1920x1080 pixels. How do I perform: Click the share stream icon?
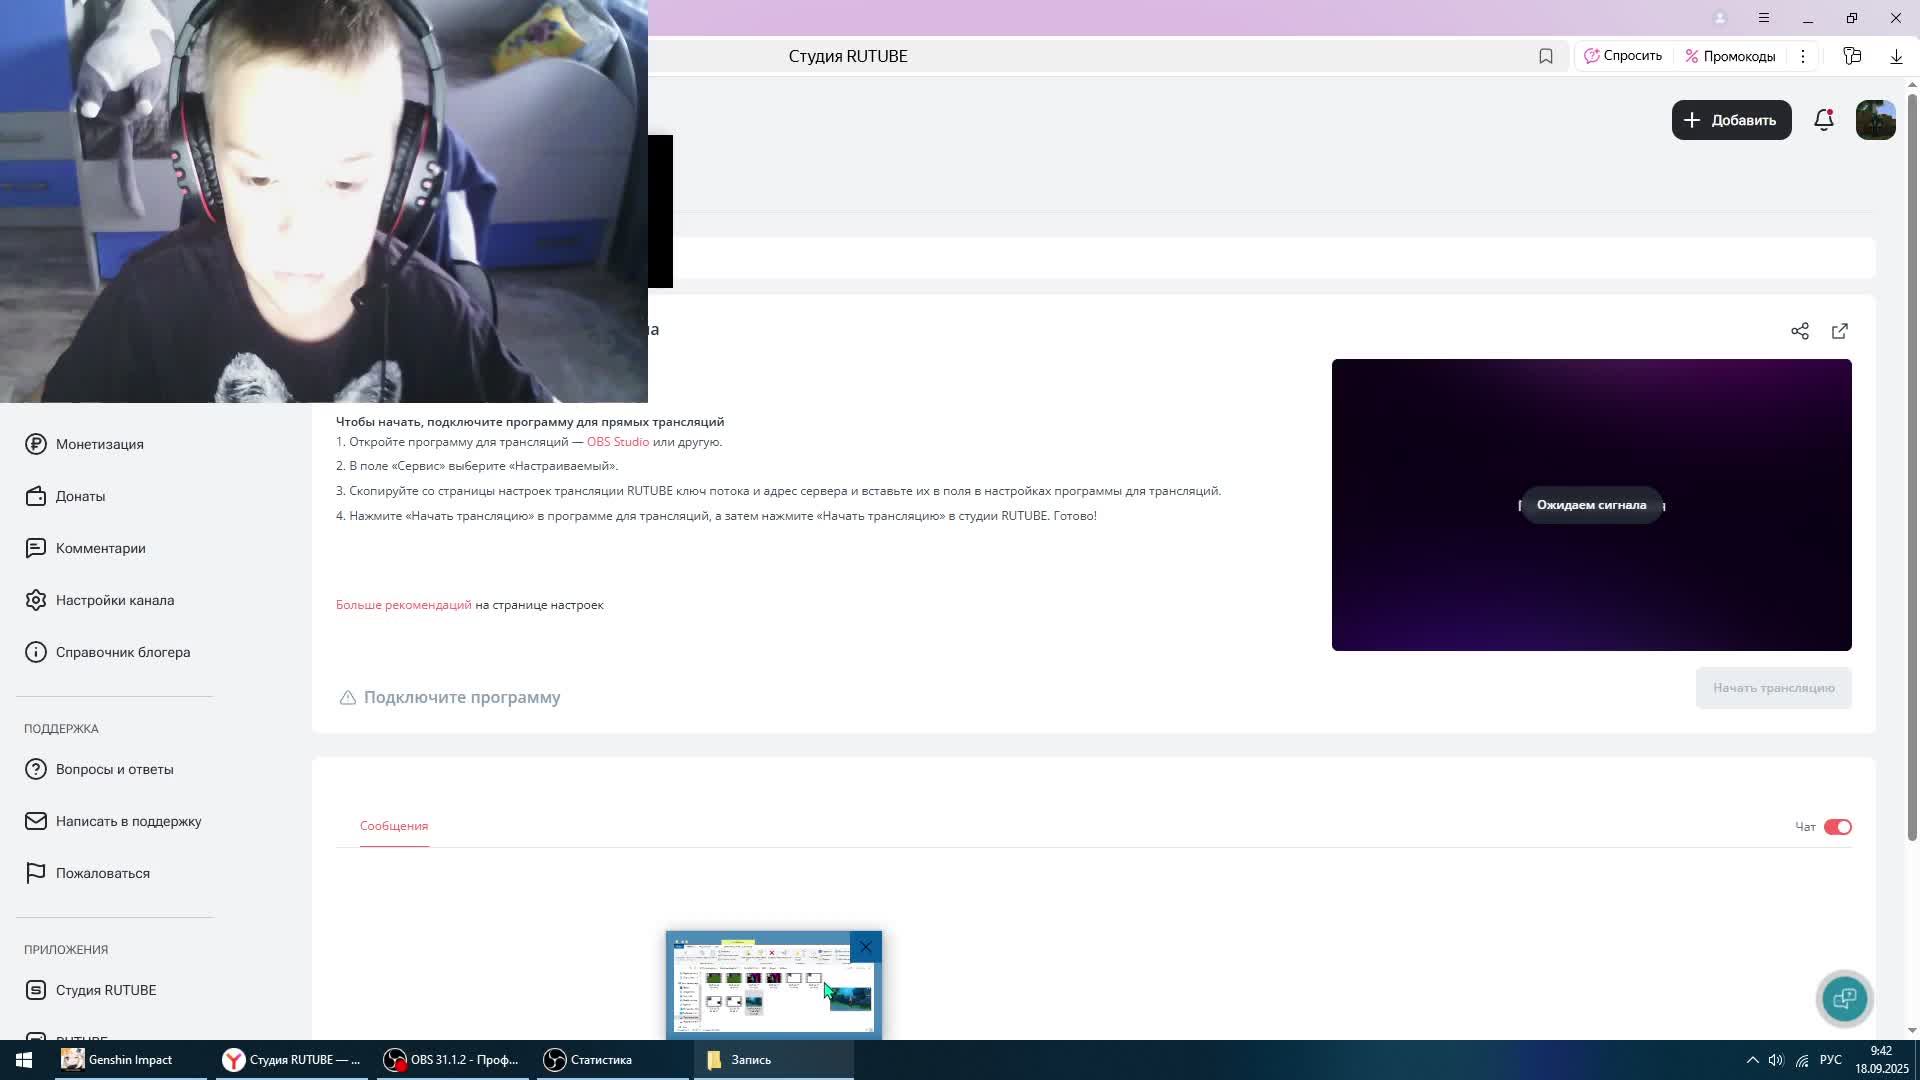(1799, 331)
